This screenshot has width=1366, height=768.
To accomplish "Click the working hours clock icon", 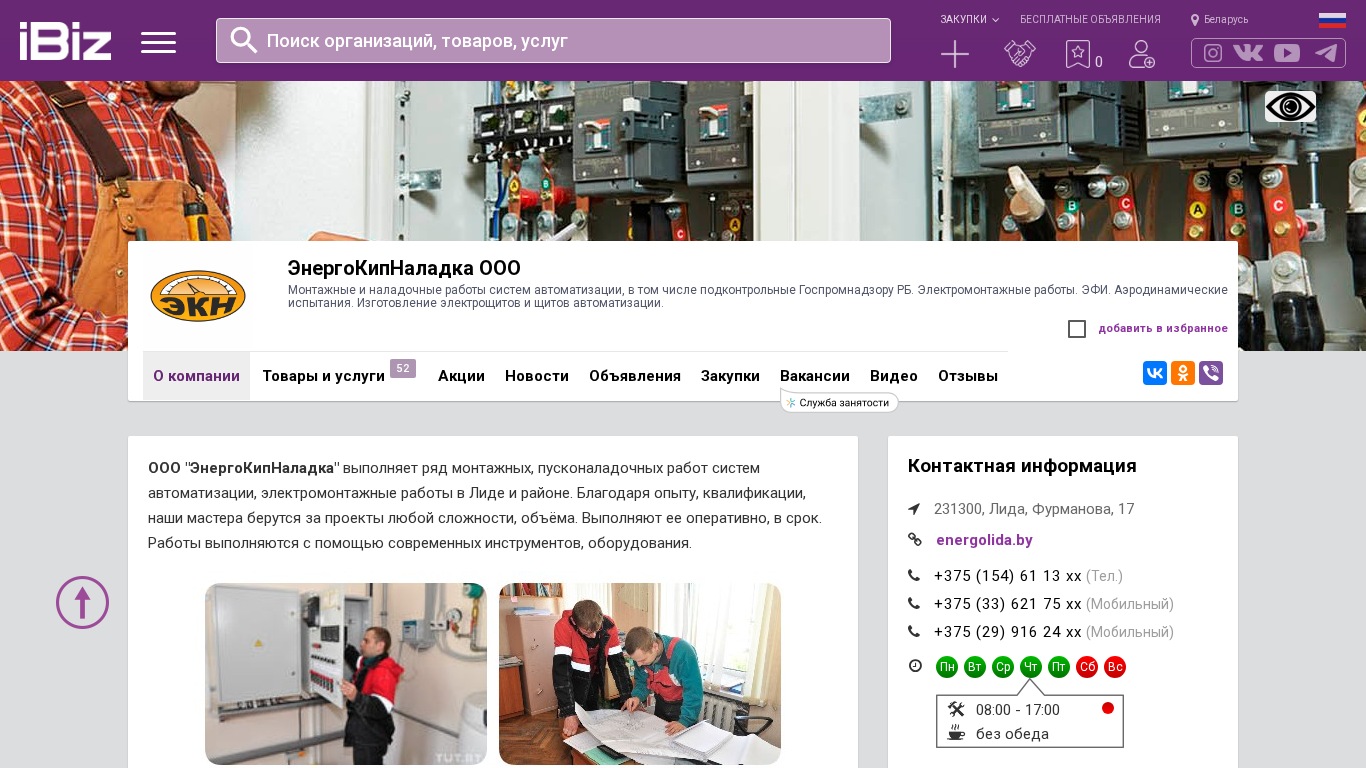I will [x=915, y=666].
